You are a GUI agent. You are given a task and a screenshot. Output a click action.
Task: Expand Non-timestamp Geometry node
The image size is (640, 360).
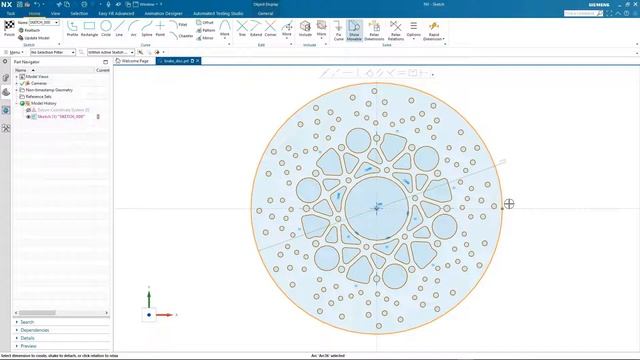coord(17,90)
